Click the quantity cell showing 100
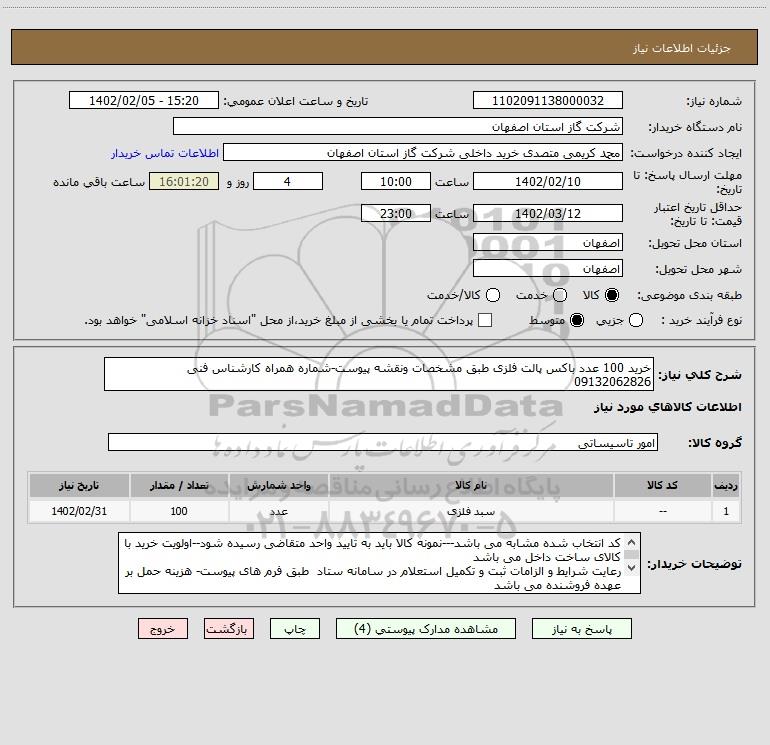Viewport: 770px width, 745px height. tap(179, 511)
